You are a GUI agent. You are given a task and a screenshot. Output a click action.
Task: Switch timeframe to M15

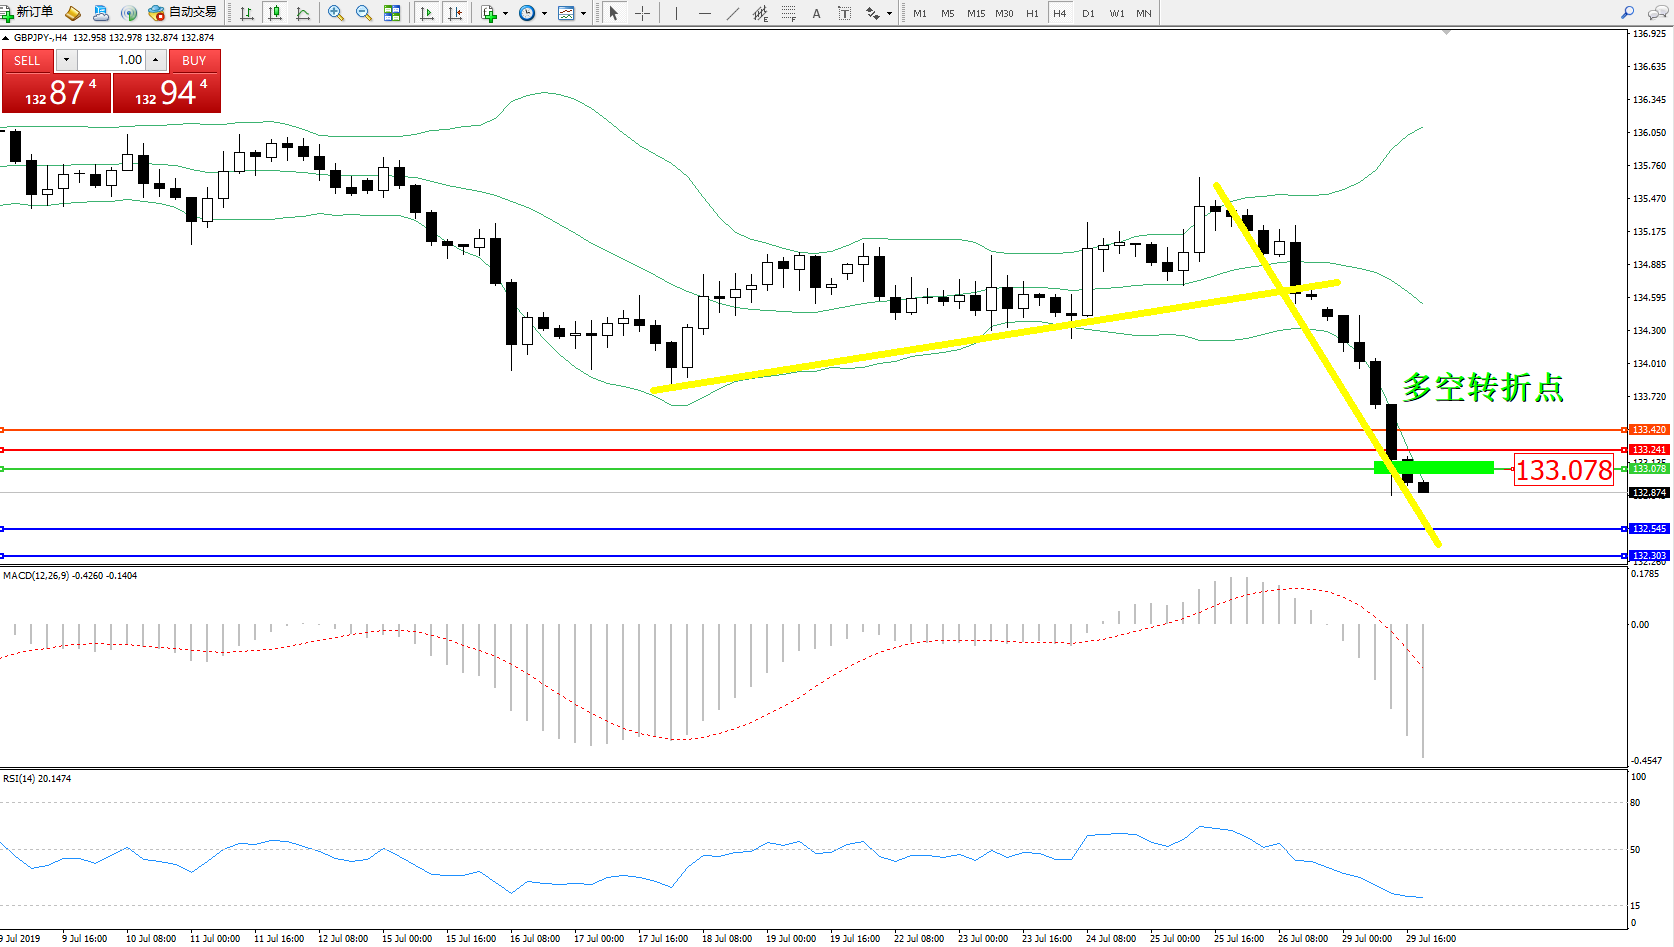975,13
